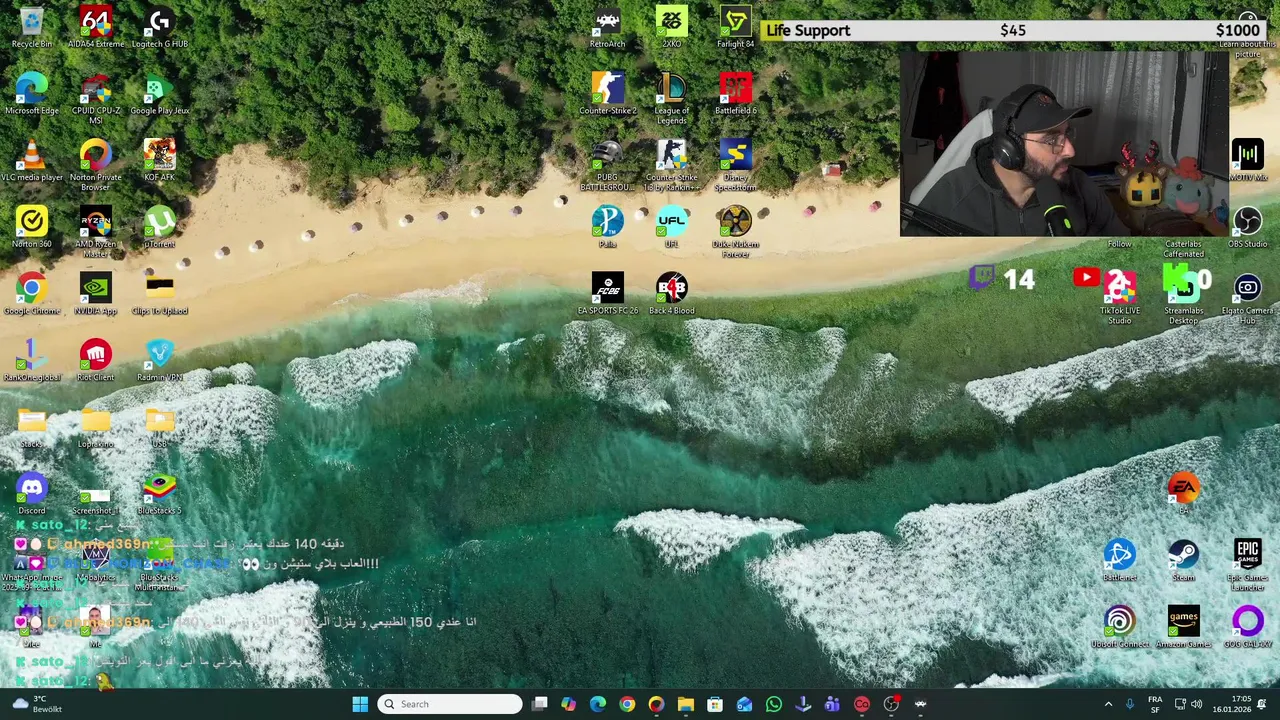Click the taskbar Search box
The height and width of the screenshot is (720, 1280).
[x=450, y=704]
